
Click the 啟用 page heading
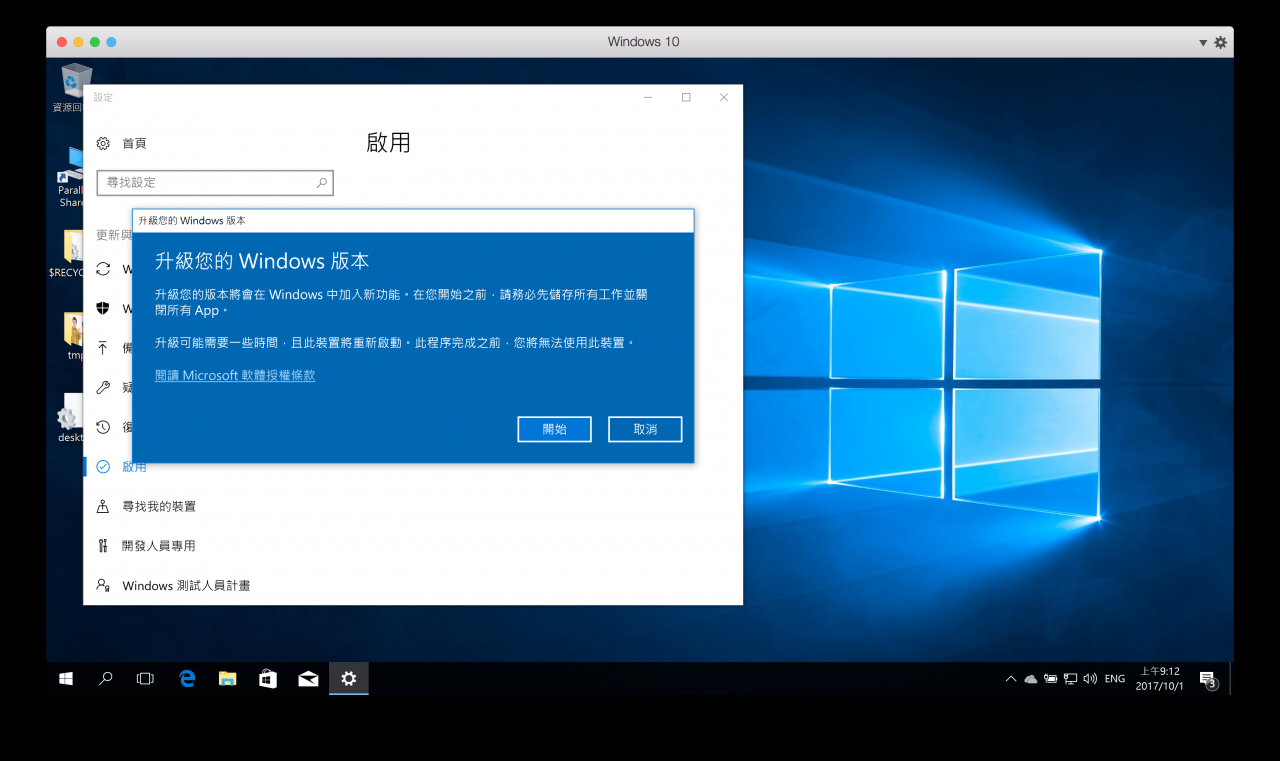point(388,143)
